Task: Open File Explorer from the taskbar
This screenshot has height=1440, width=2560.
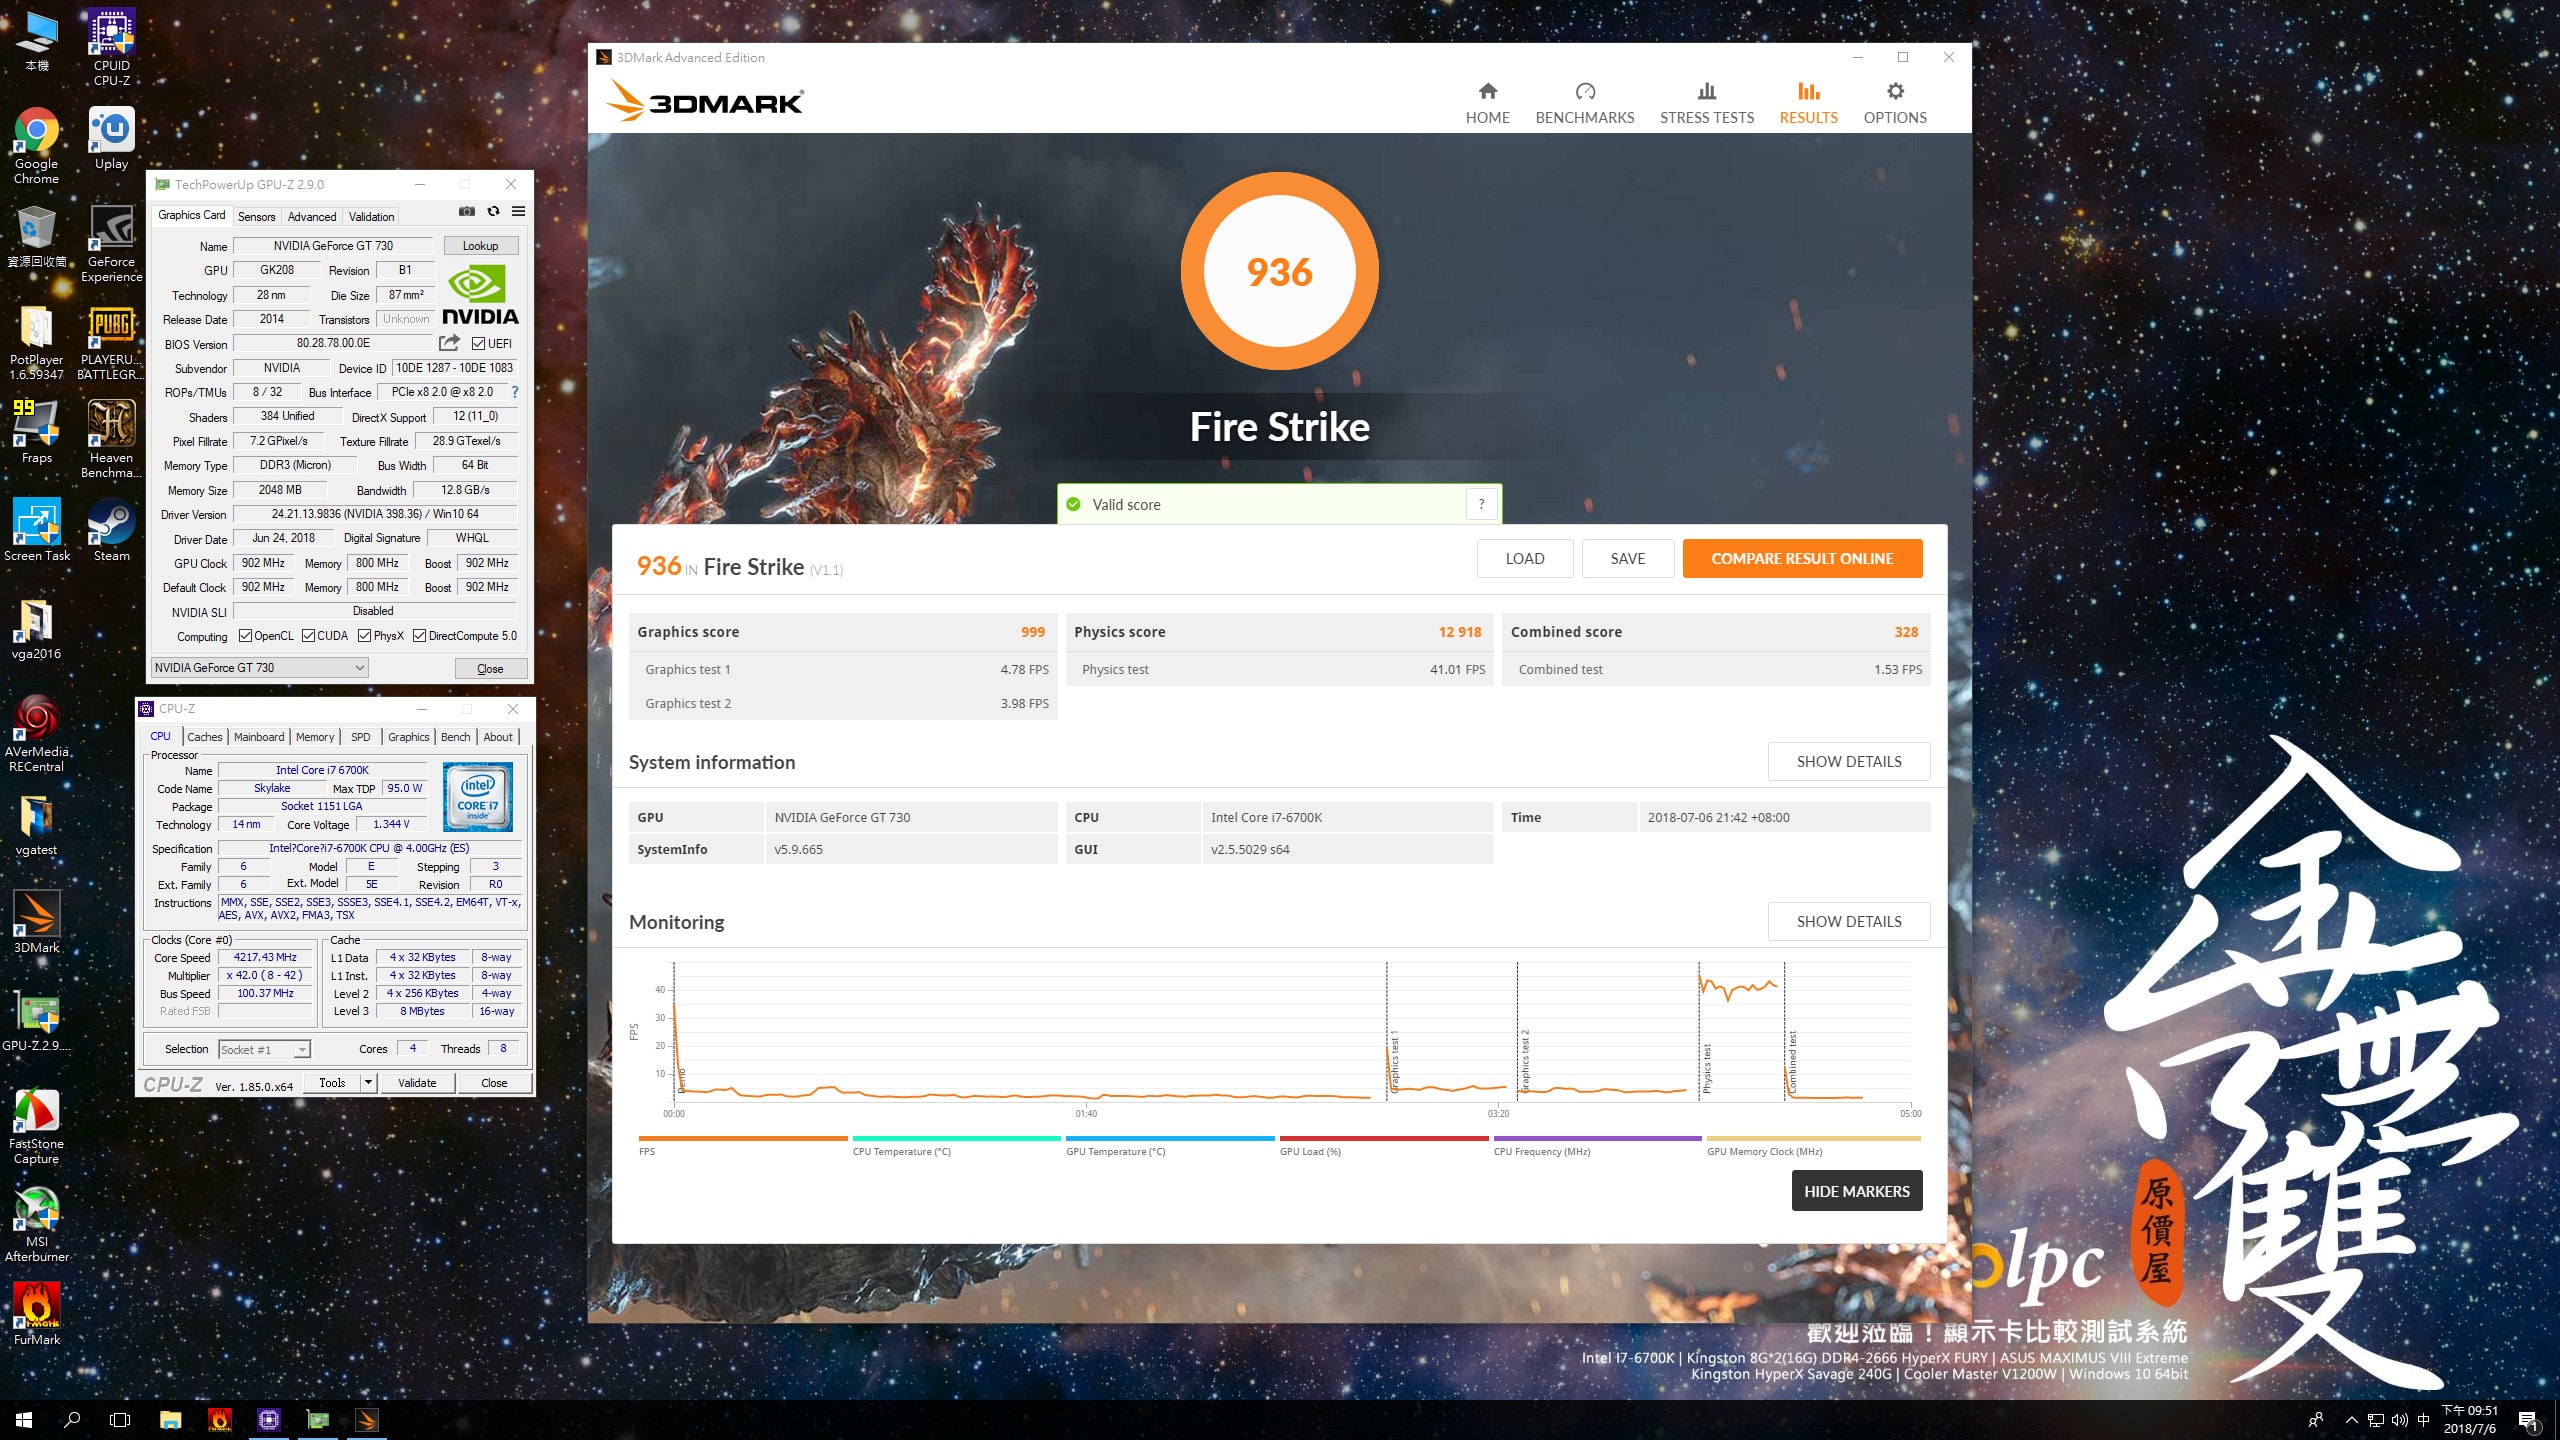Action: pyautogui.click(x=170, y=1419)
